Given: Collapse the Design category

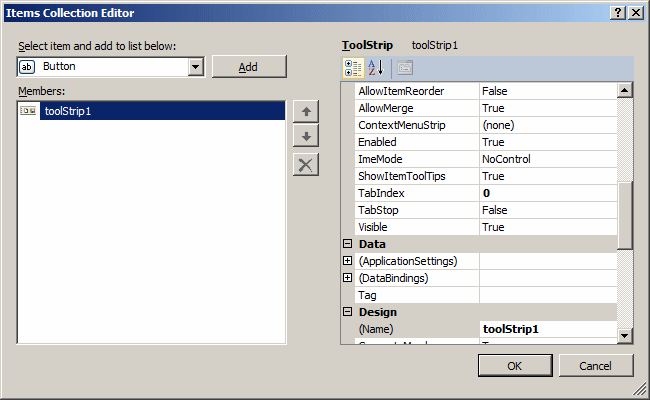Looking at the screenshot, I should coord(347,312).
